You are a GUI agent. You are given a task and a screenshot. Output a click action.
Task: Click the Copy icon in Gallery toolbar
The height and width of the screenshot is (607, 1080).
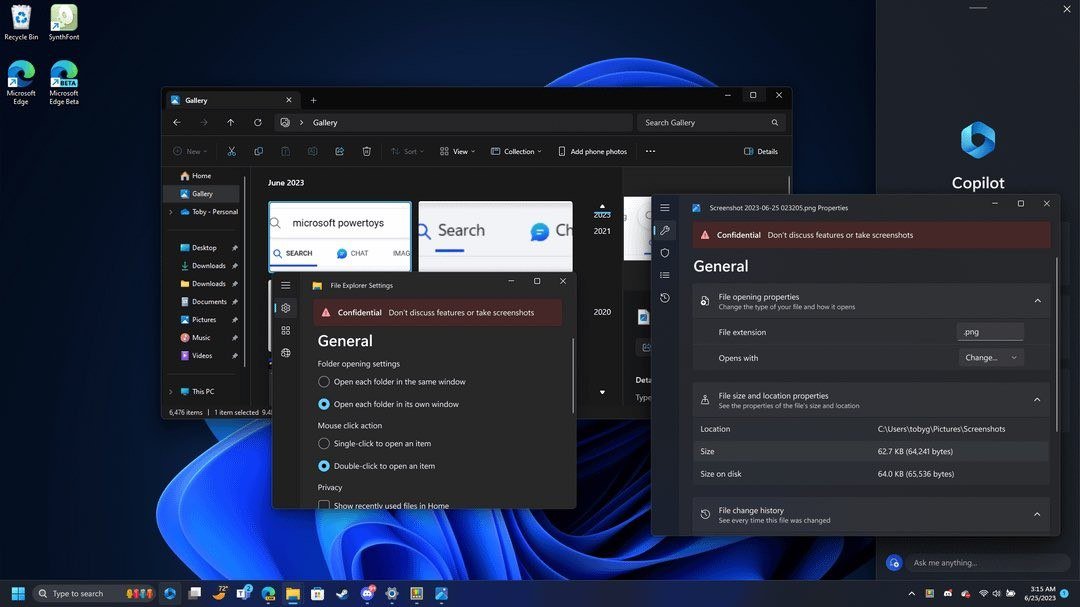258,151
